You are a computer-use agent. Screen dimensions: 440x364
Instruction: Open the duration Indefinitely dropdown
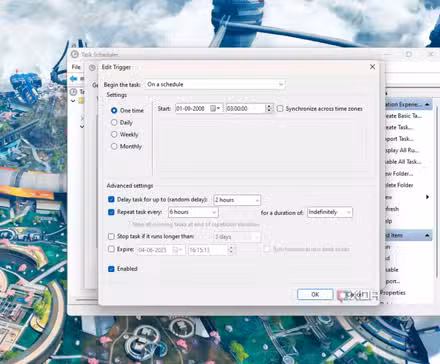(329, 212)
